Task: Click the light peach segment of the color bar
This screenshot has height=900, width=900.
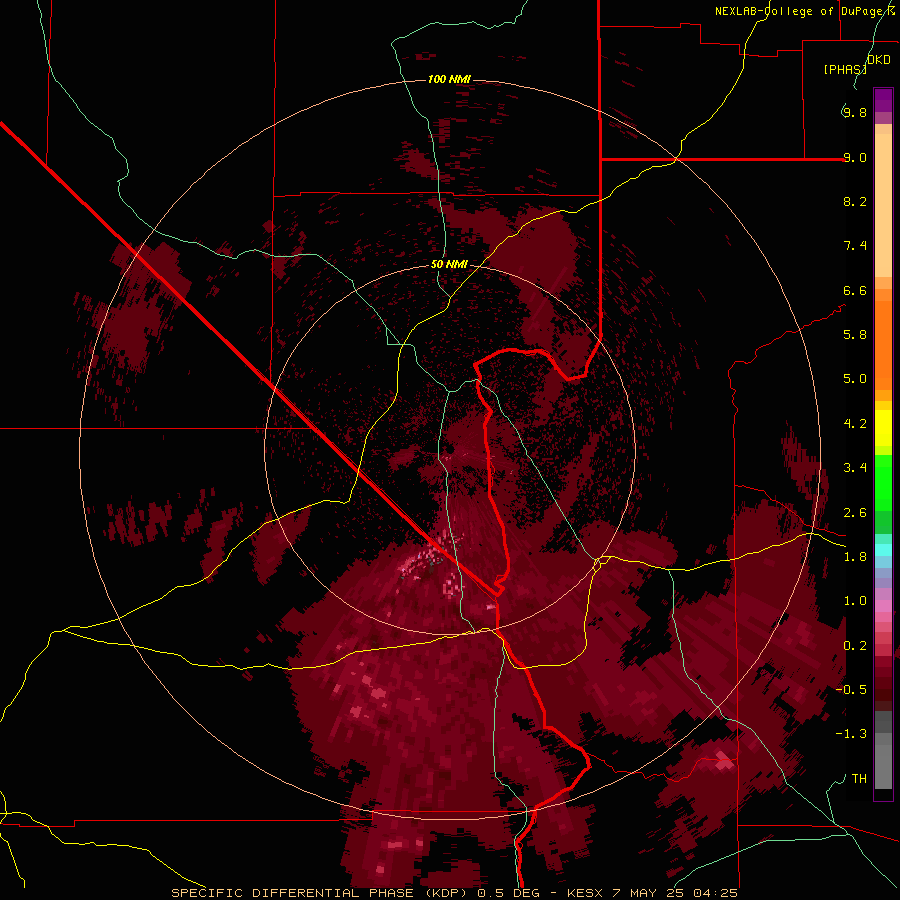Action: pyautogui.click(x=883, y=205)
